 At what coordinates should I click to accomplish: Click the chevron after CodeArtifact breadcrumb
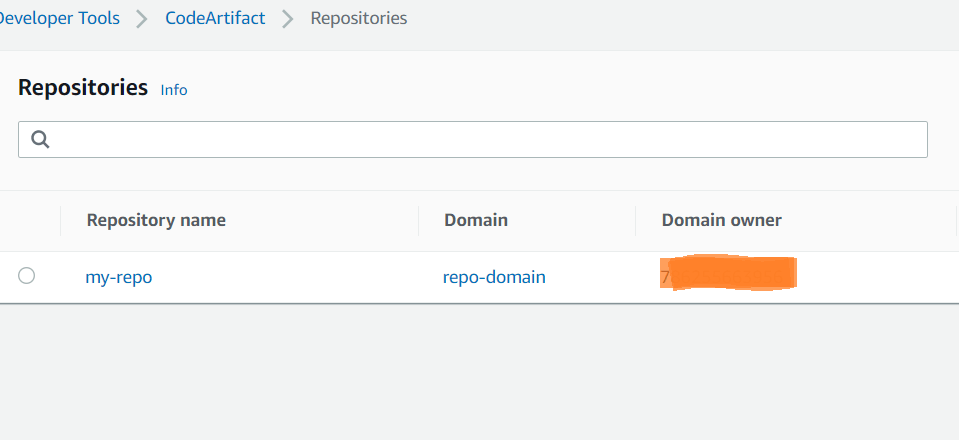(288, 19)
